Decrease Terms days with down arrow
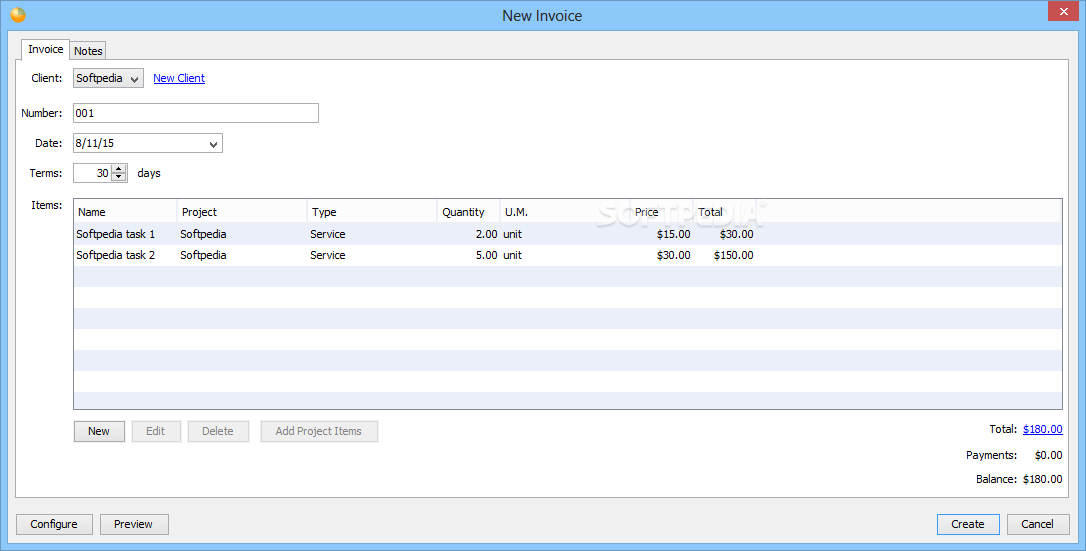The image size is (1086, 551). click(119, 177)
